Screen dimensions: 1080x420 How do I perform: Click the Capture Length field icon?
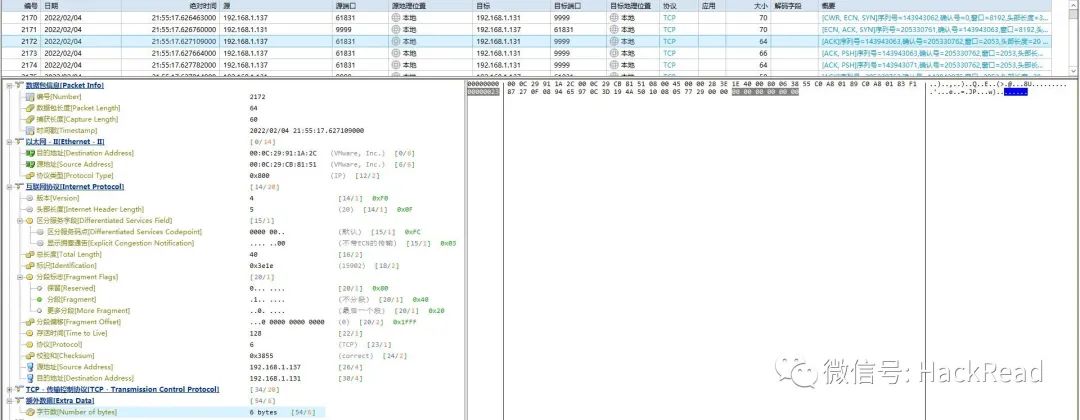click(x=30, y=119)
